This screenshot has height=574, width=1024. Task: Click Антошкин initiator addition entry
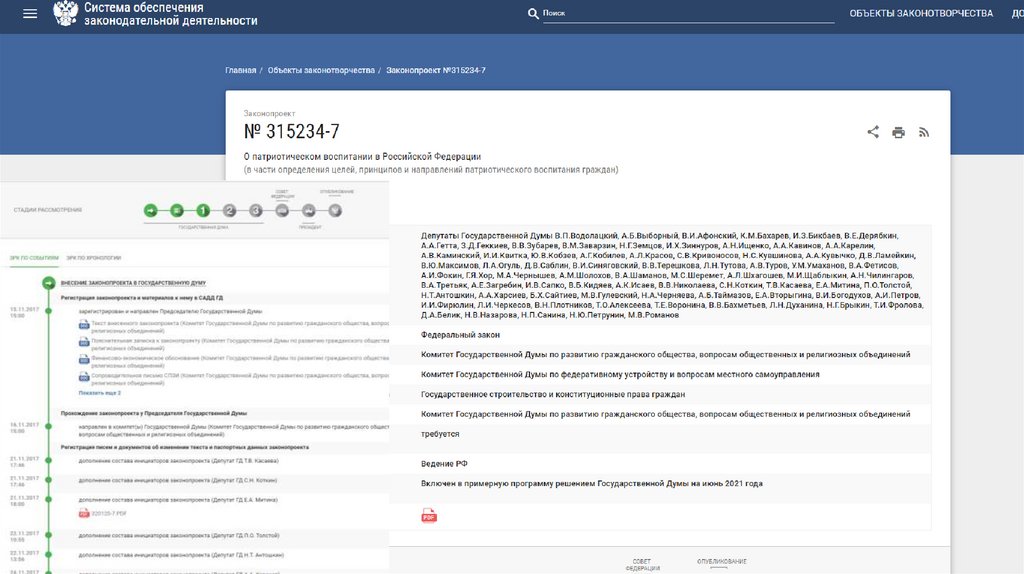(x=181, y=555)
